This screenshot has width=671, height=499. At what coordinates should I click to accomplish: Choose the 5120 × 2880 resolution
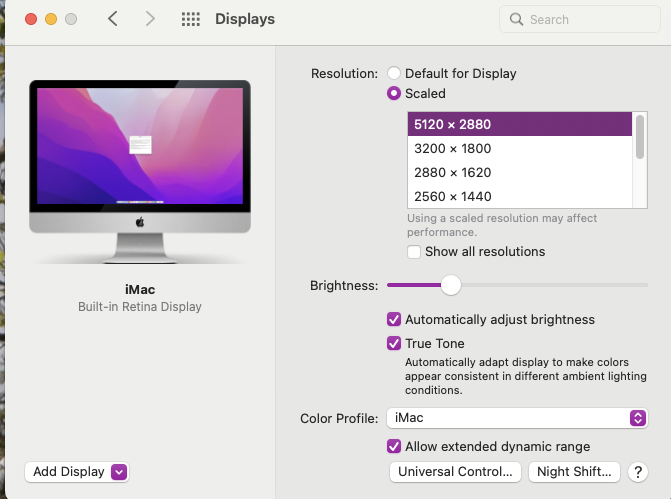point(520,124)
